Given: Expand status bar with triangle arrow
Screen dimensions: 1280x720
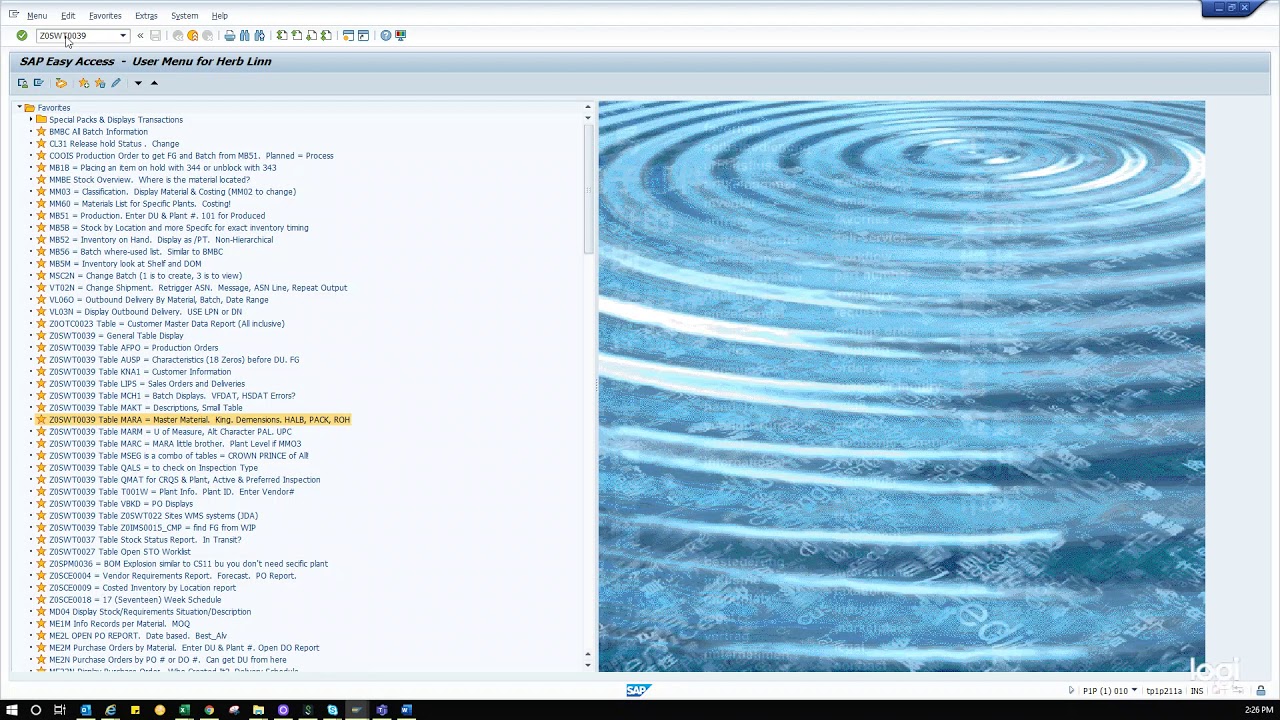Looking at the screenshot, I should coord(1071,691).
